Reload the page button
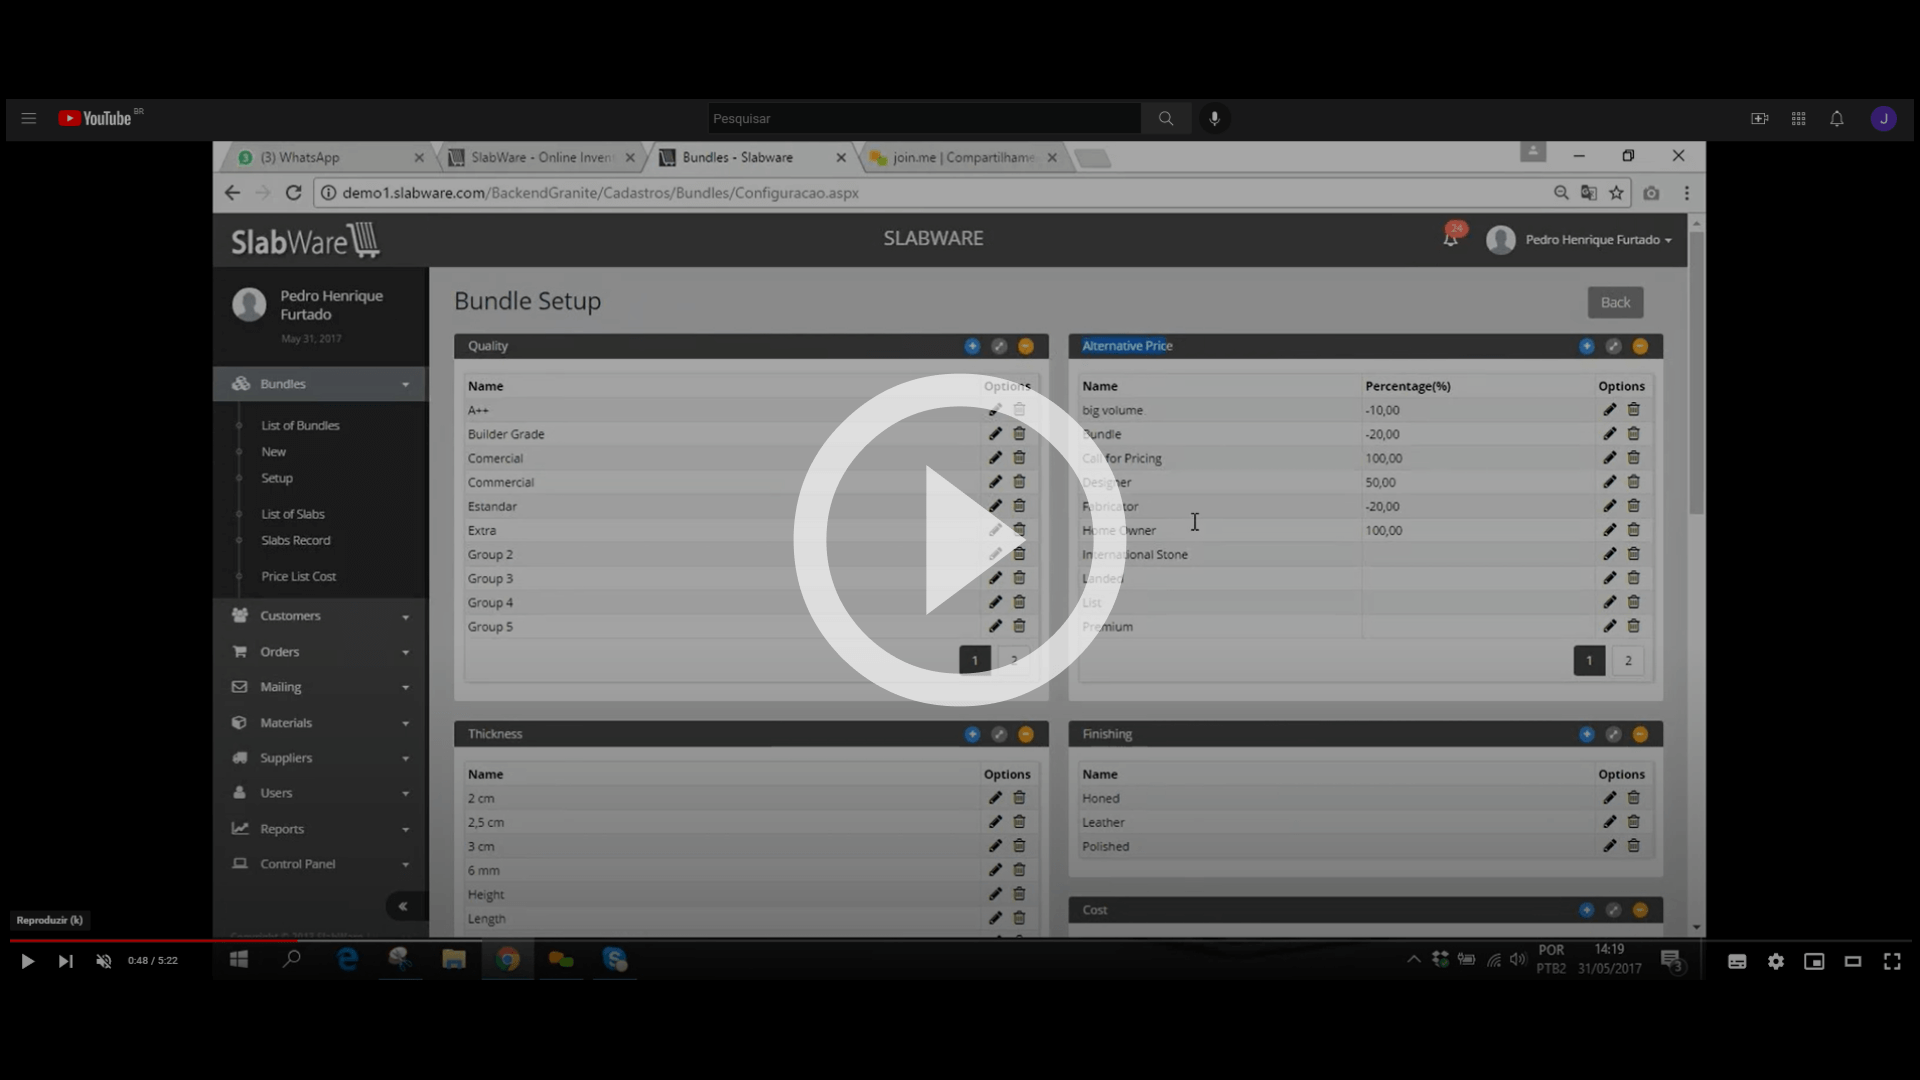The image size is (1920, 1080). (293, 193)
